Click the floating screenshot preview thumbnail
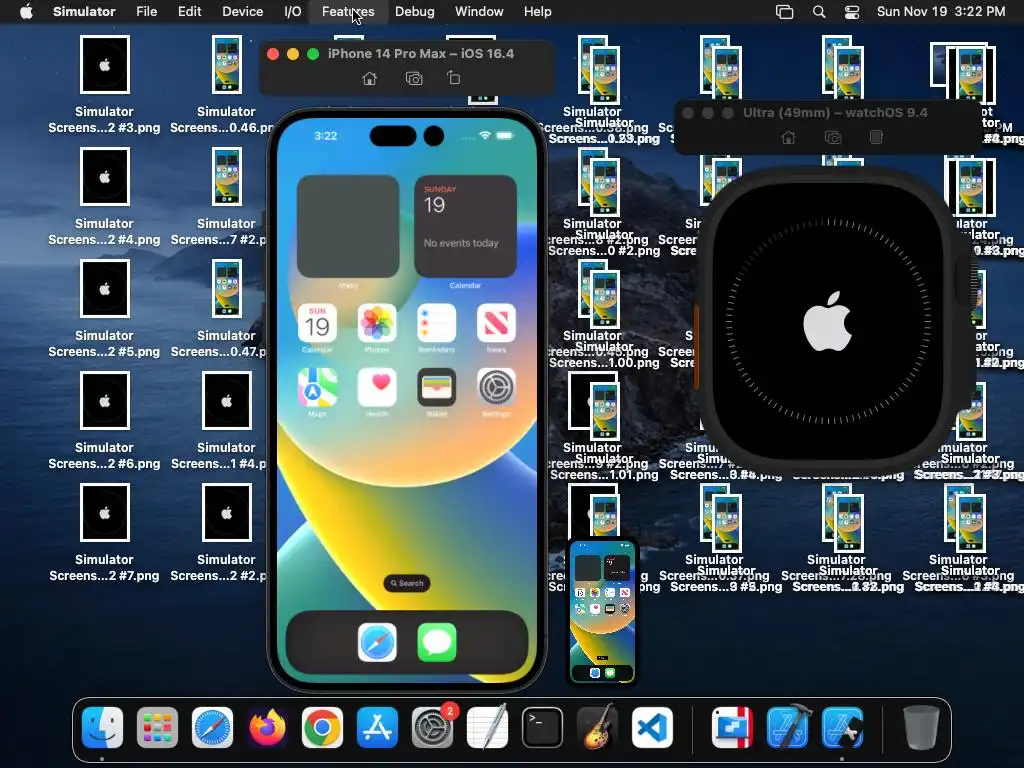 pyautogui.click(x=602, y=612)
